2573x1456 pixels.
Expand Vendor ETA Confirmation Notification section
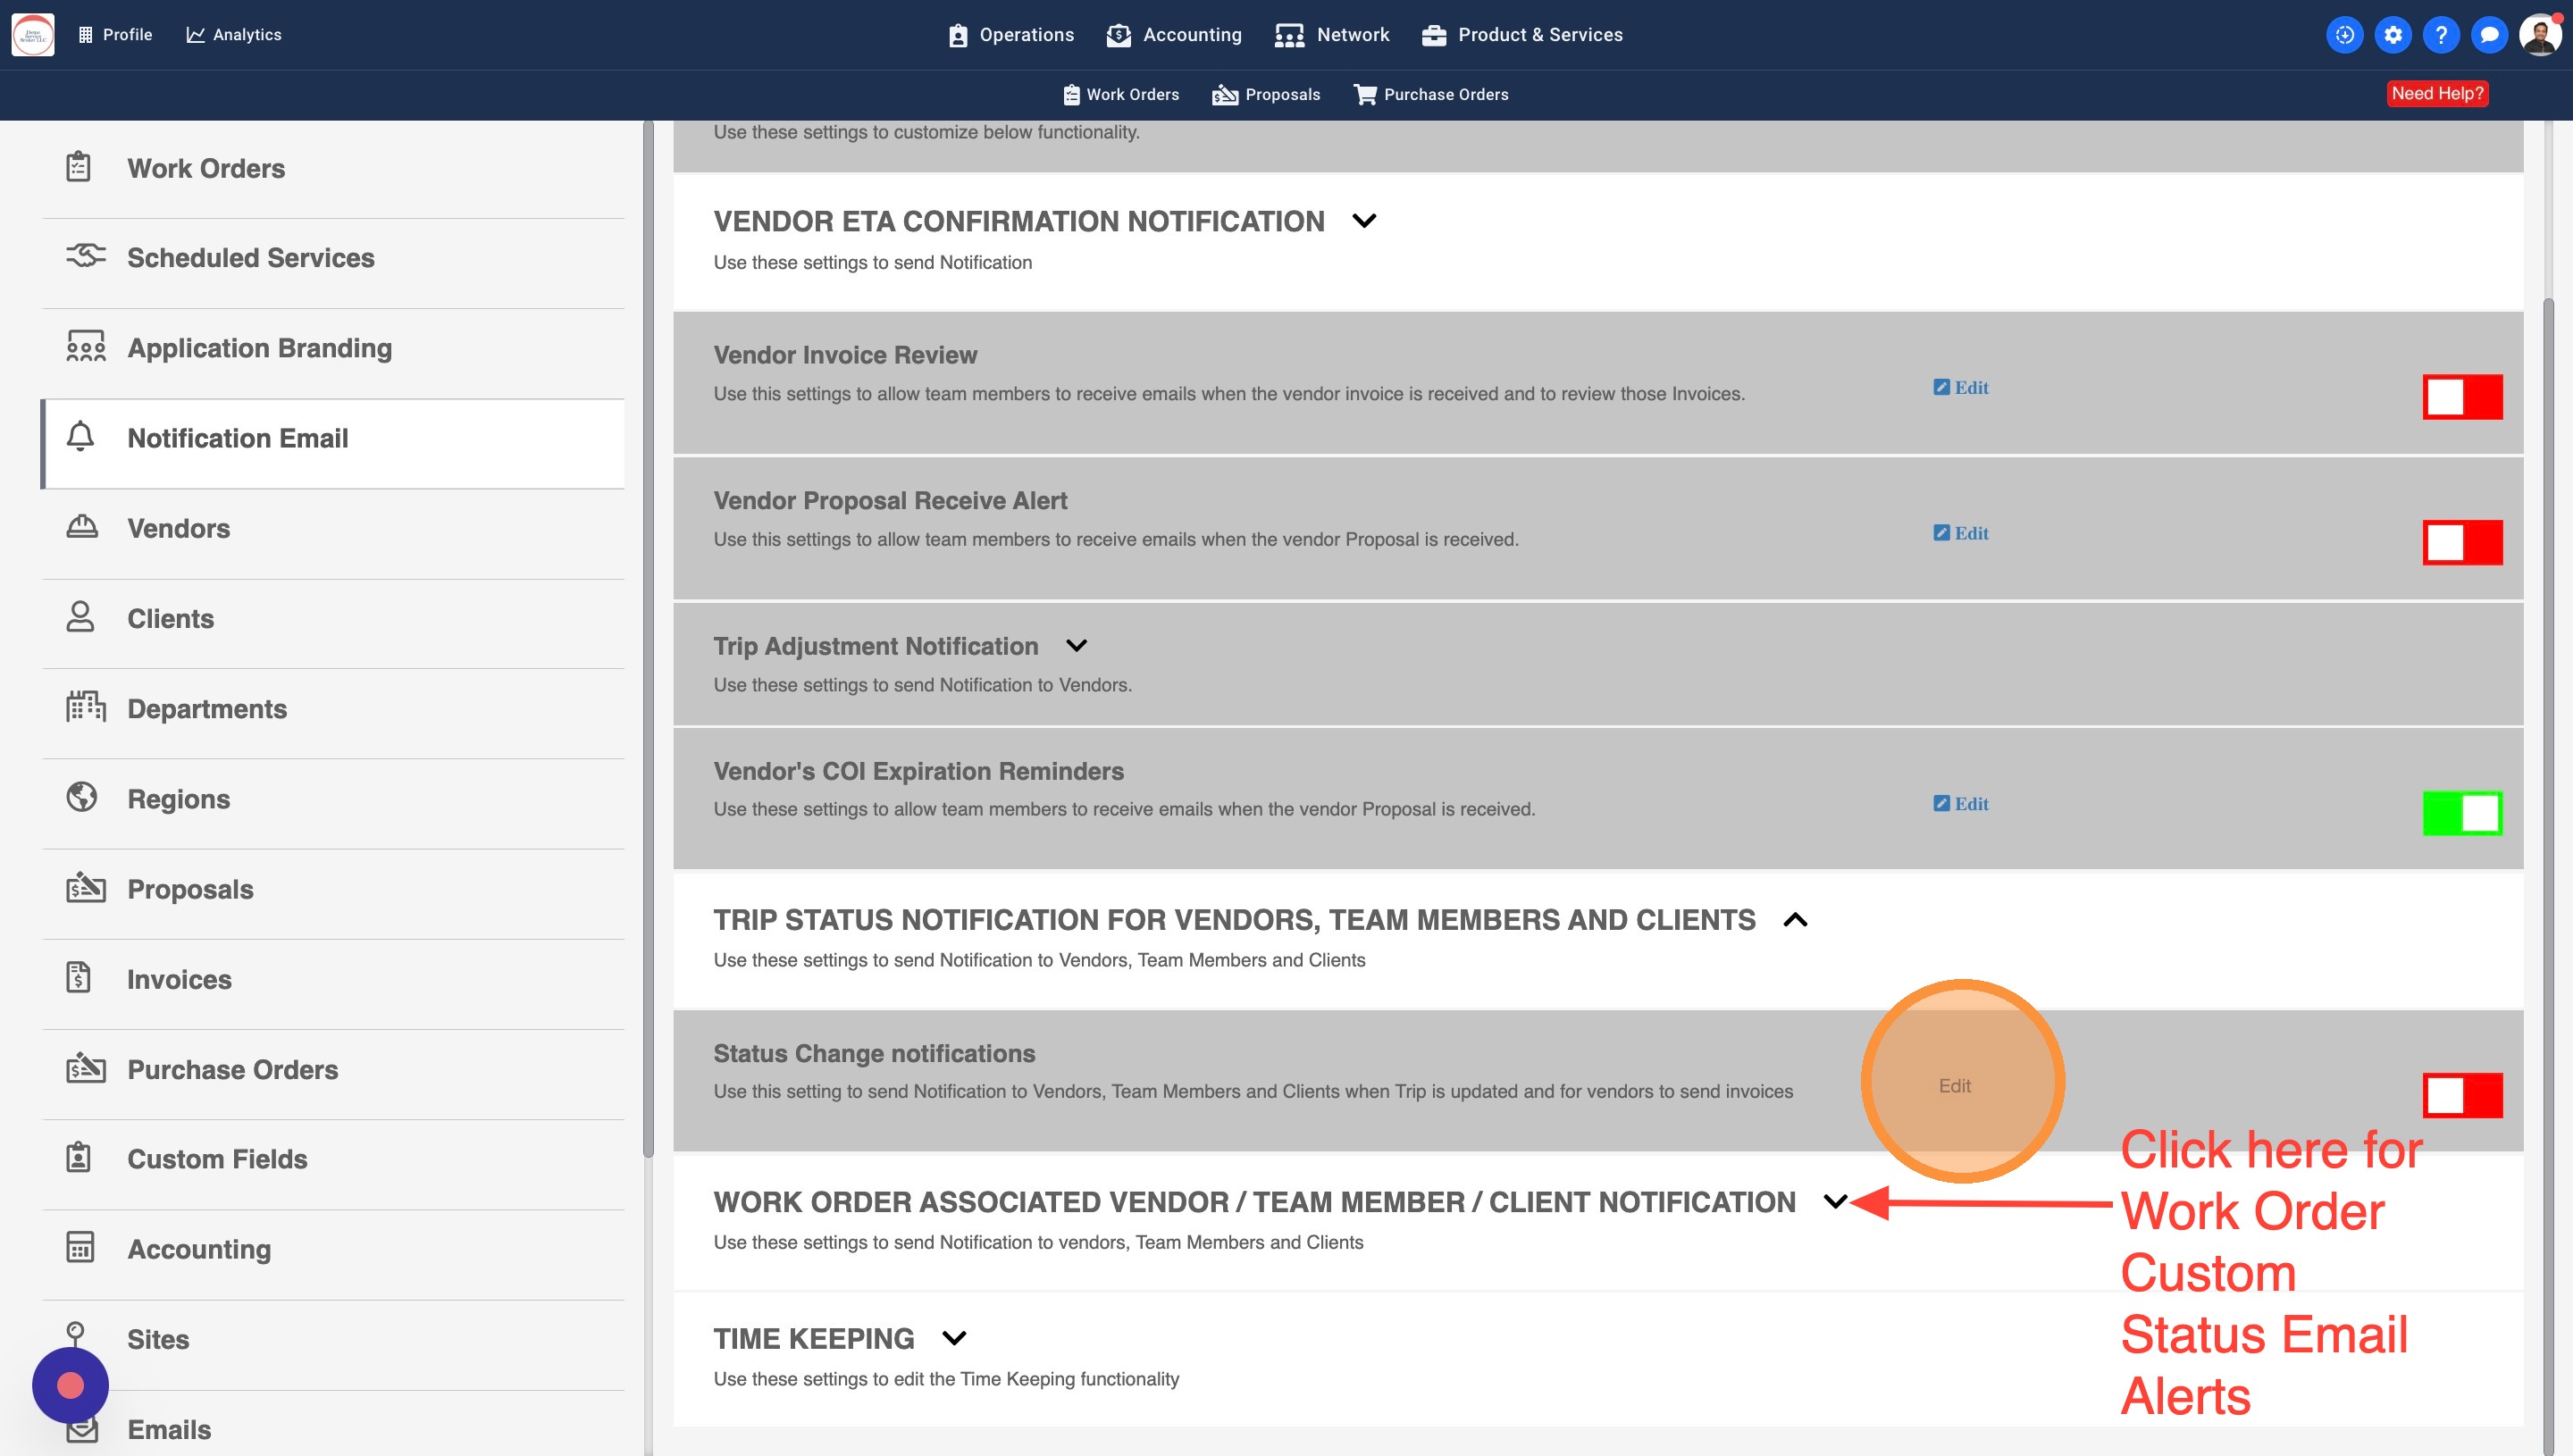click(x=1364, y=221)
